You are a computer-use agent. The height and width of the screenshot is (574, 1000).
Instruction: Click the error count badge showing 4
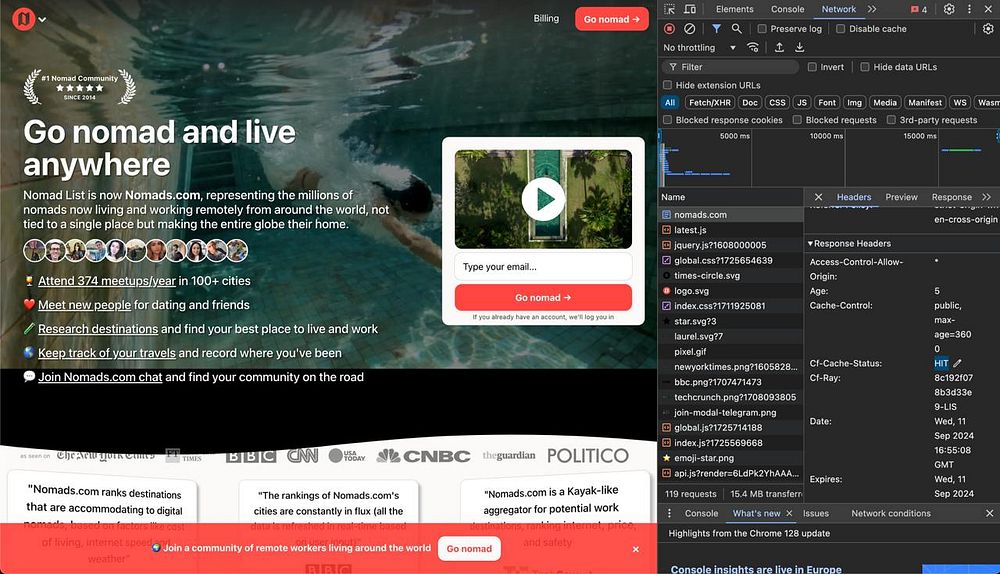pos(919,10)
